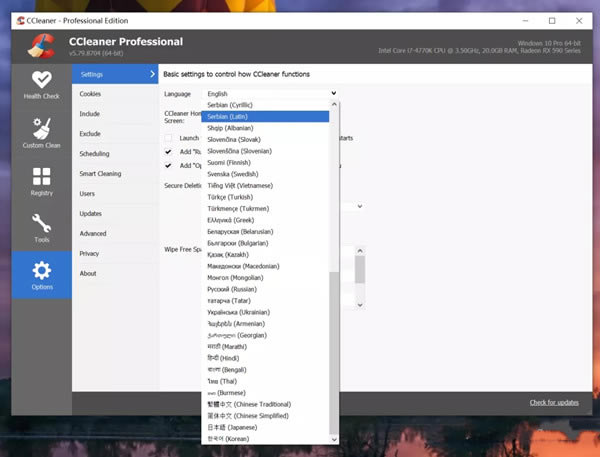Maximize the CCleaner window
The image size is (600, 457).
tap(551, 20)
